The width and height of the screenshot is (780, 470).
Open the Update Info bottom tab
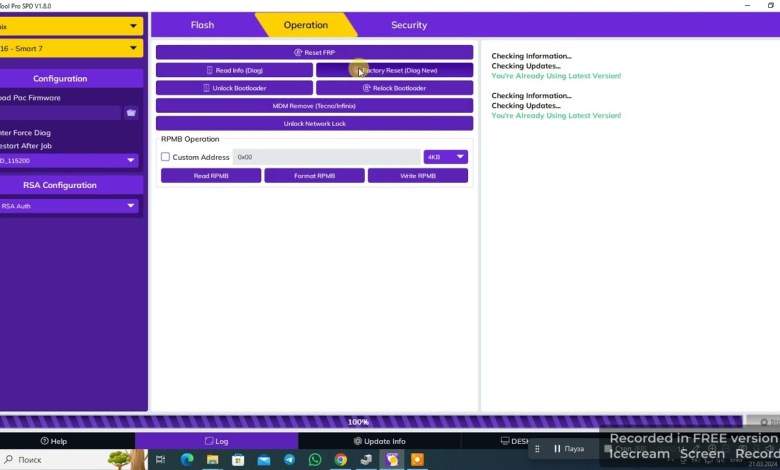coord(379,441)
